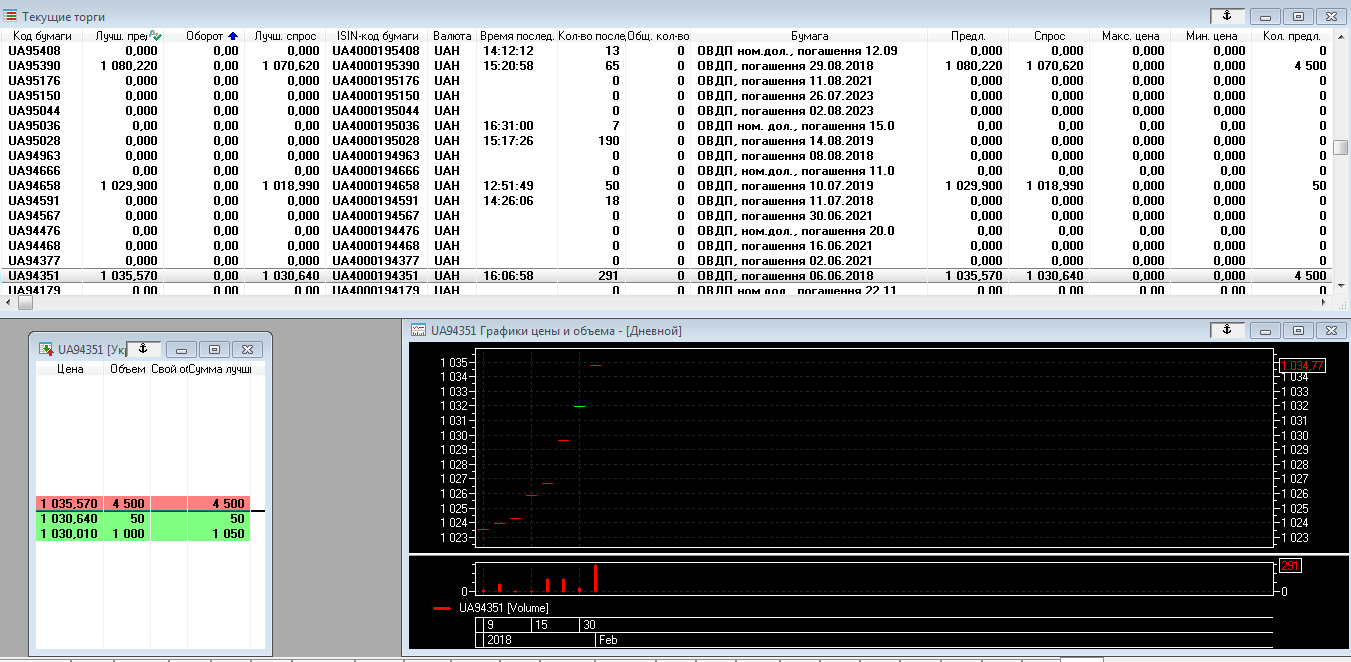Click the Валюта column header

pos(453,36)
